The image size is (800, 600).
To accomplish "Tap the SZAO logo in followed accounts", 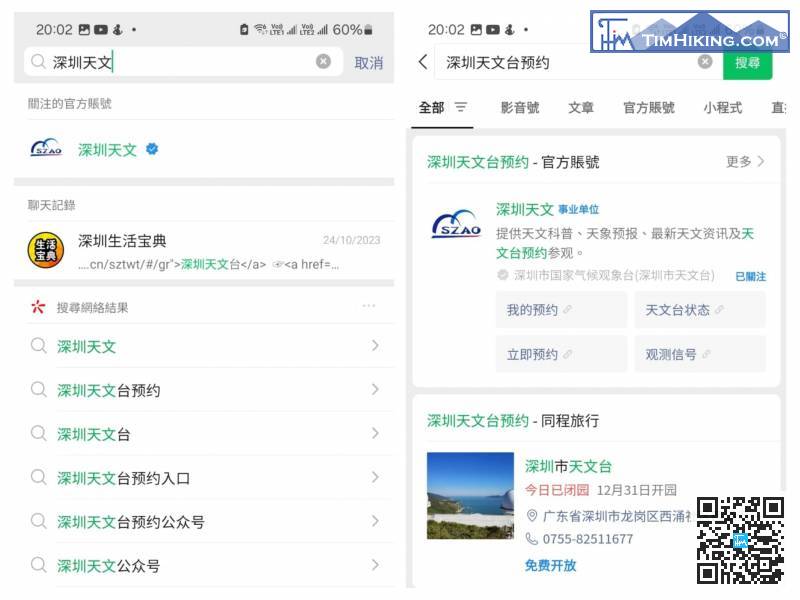I will point(46,148).
